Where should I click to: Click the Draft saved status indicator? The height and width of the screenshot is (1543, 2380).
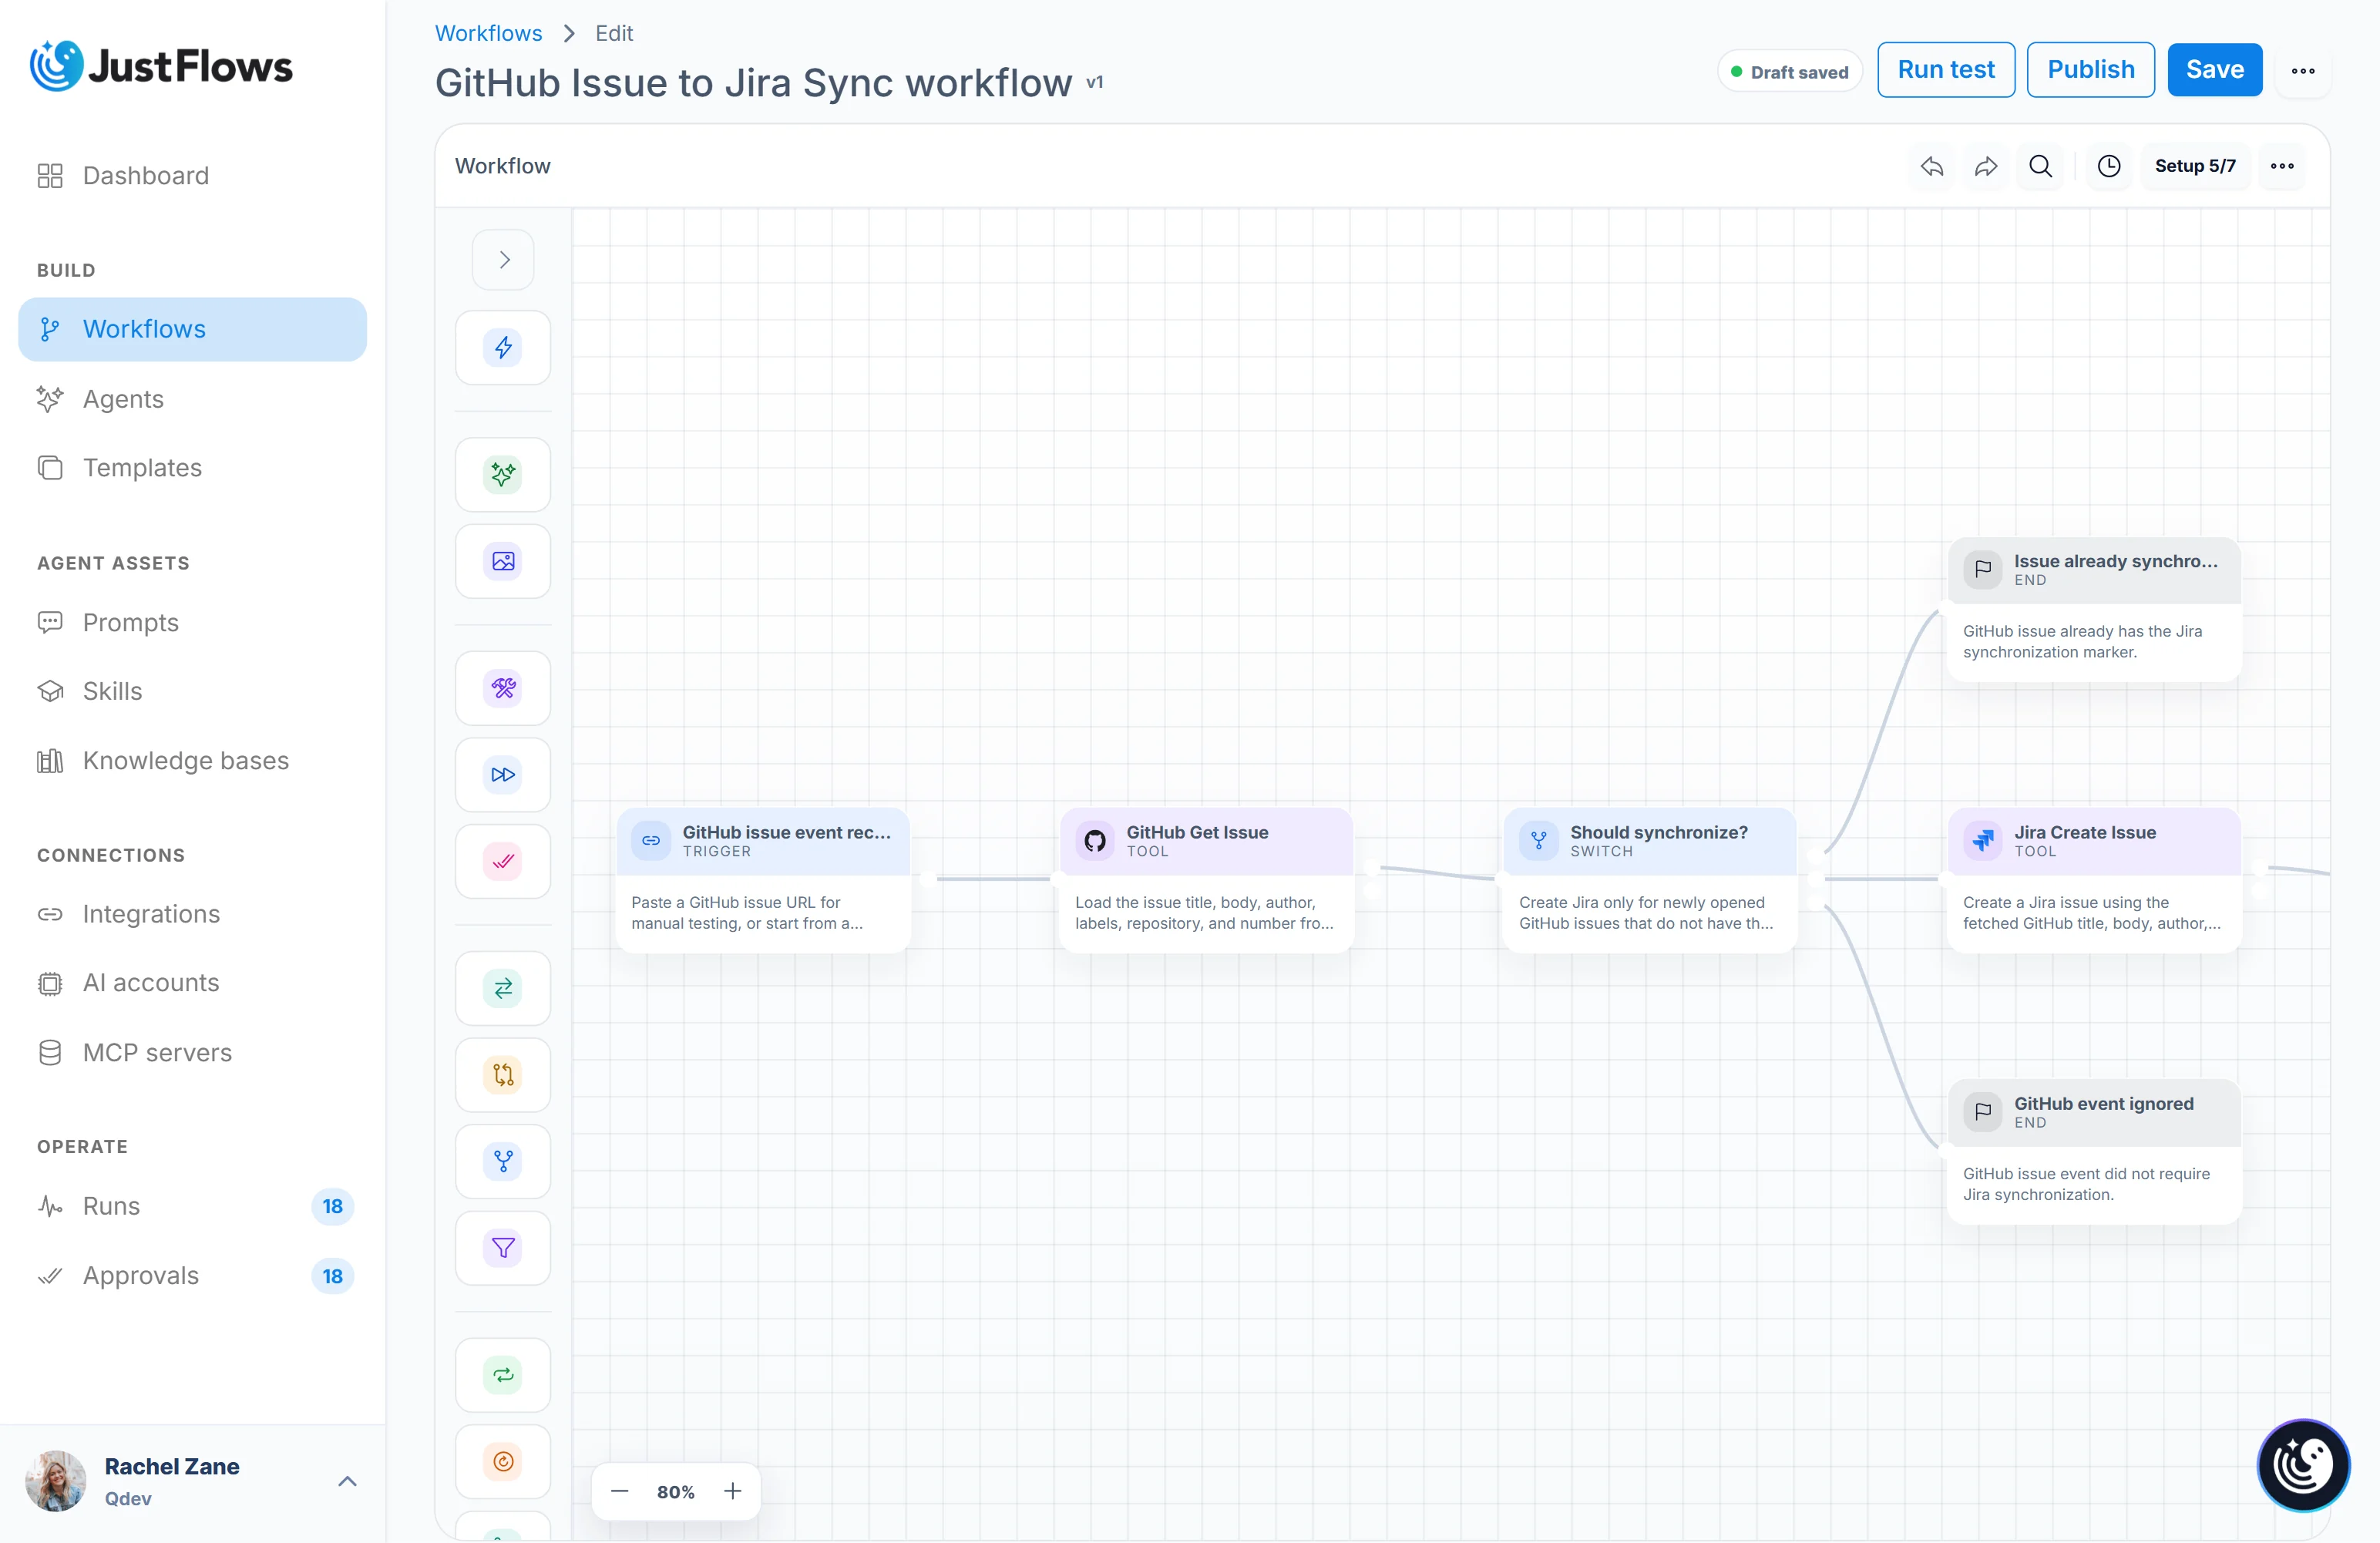[1789, 72]
